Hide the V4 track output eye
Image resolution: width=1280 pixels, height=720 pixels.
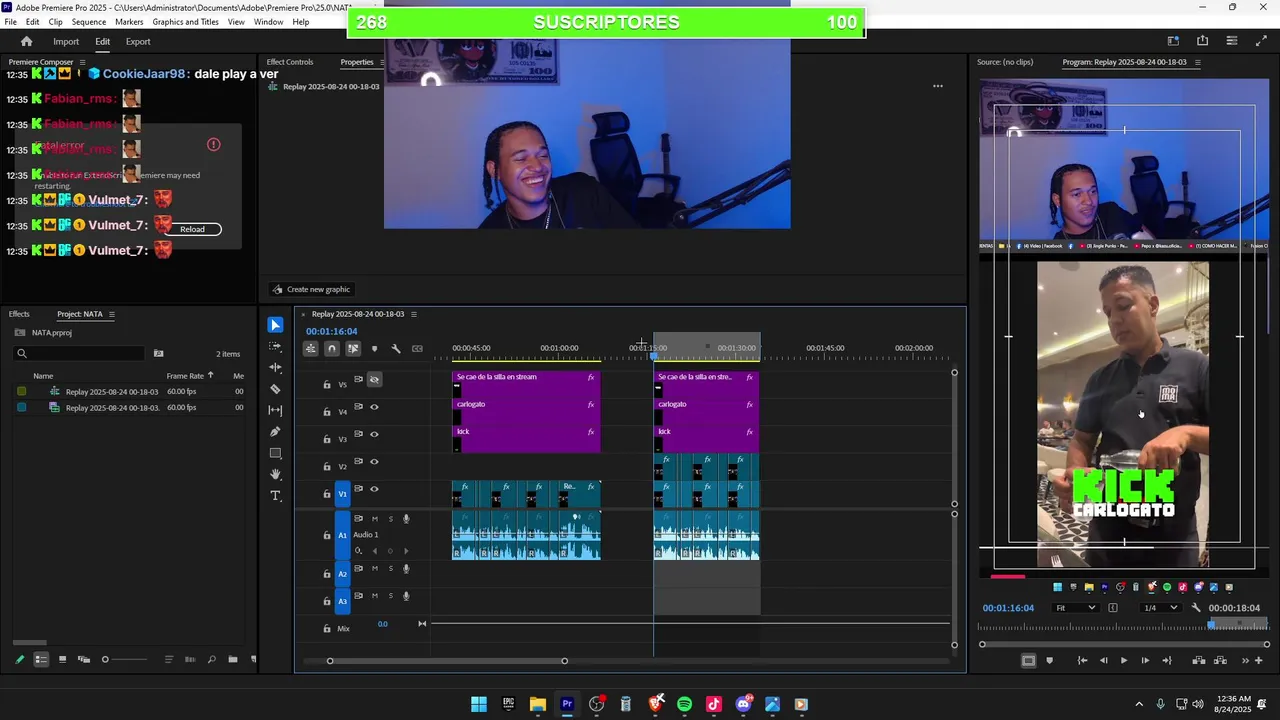tap(374, 407)
